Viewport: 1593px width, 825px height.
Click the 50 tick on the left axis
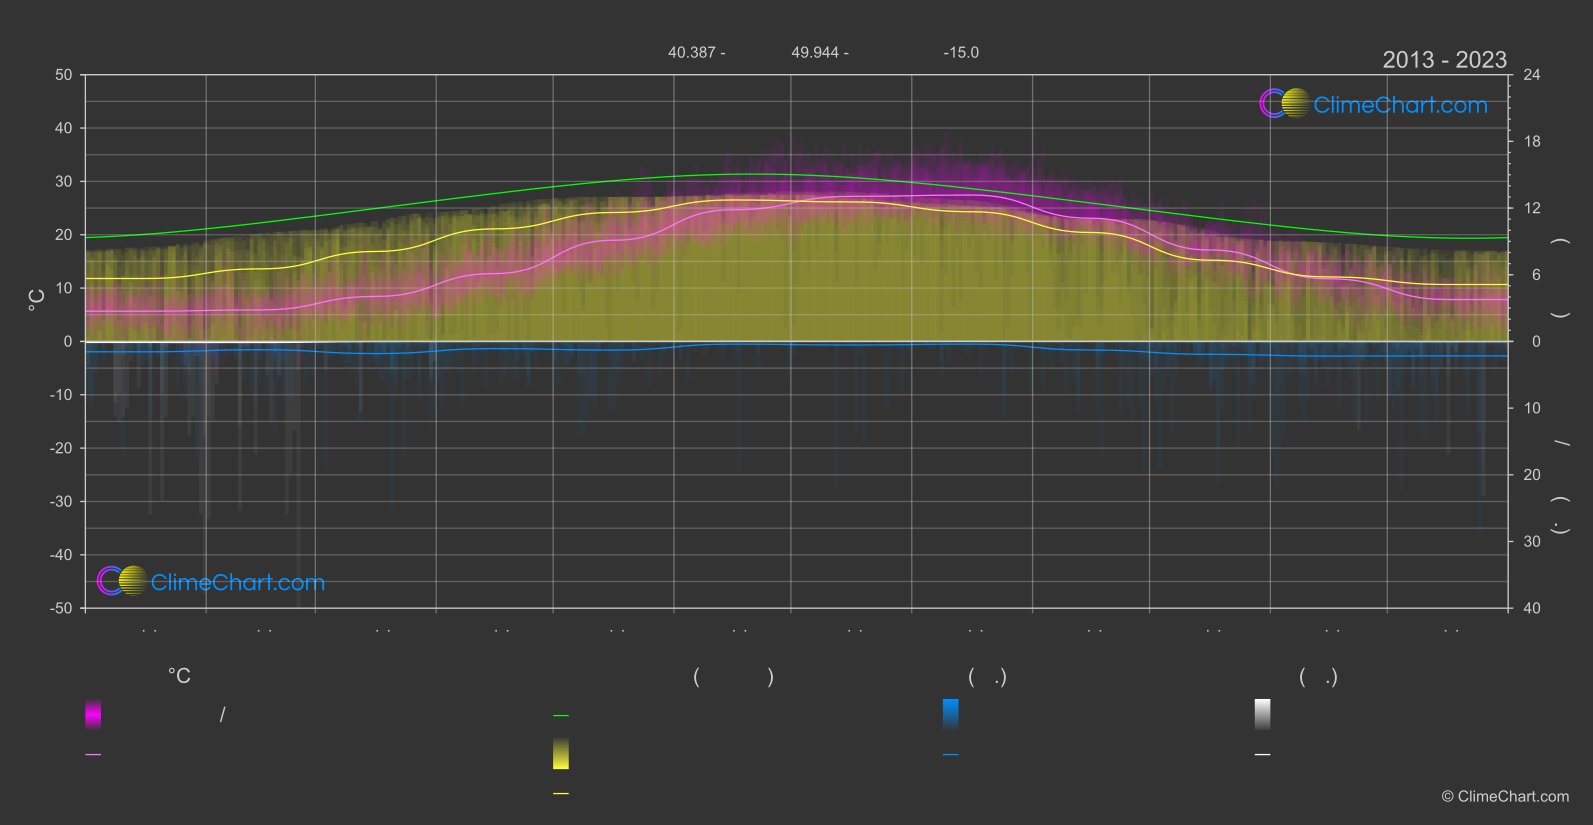point(64,75)
